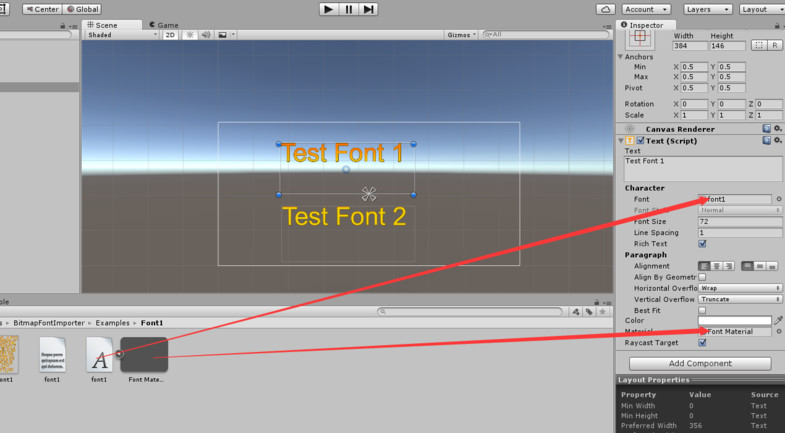Toggle blueprint mode dotted-rectangle button
The width and height of the screenshot is (785, 433).
pyautogui.click(x=759, y=45)
